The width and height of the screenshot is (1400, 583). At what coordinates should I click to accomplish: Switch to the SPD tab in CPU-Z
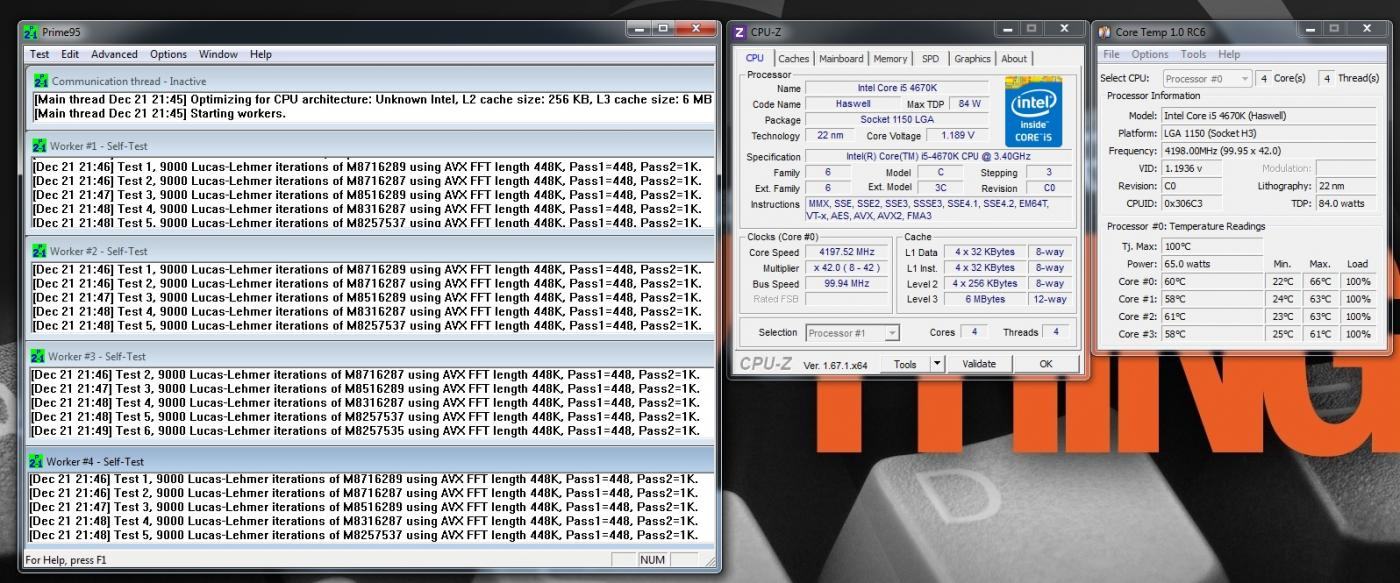930,59
